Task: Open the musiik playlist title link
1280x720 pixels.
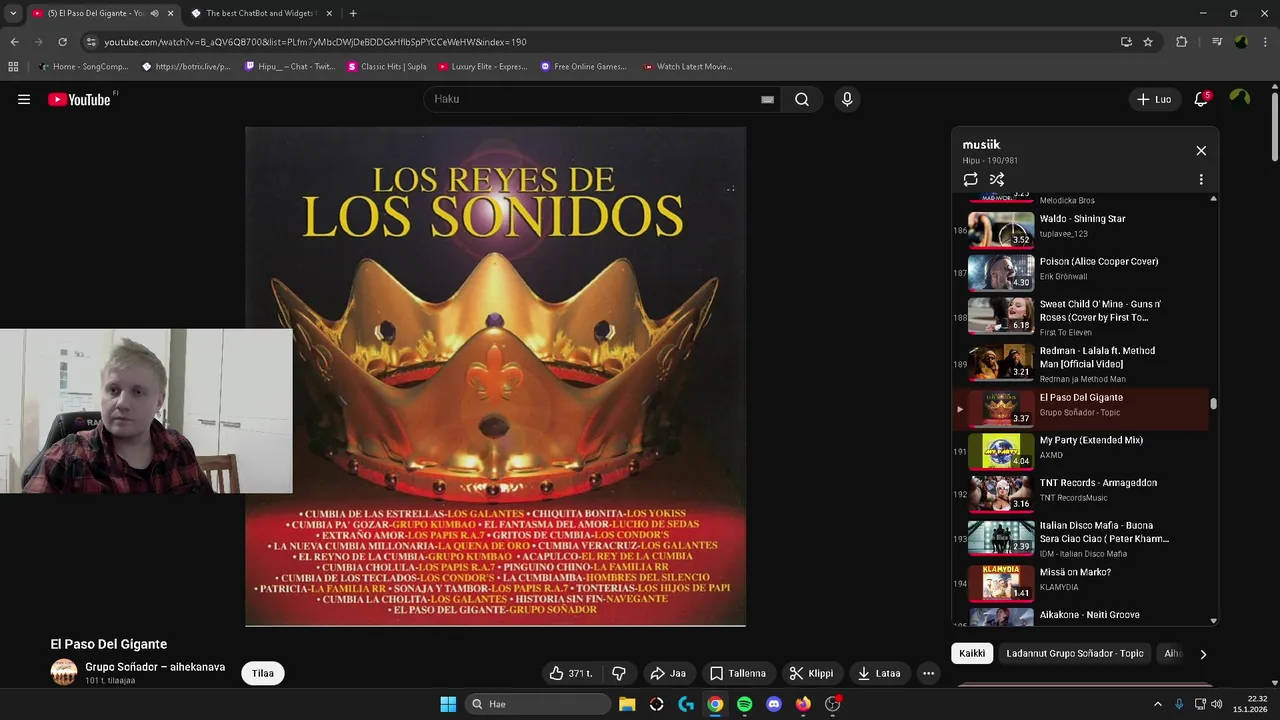Action: [x=981, y=145]
